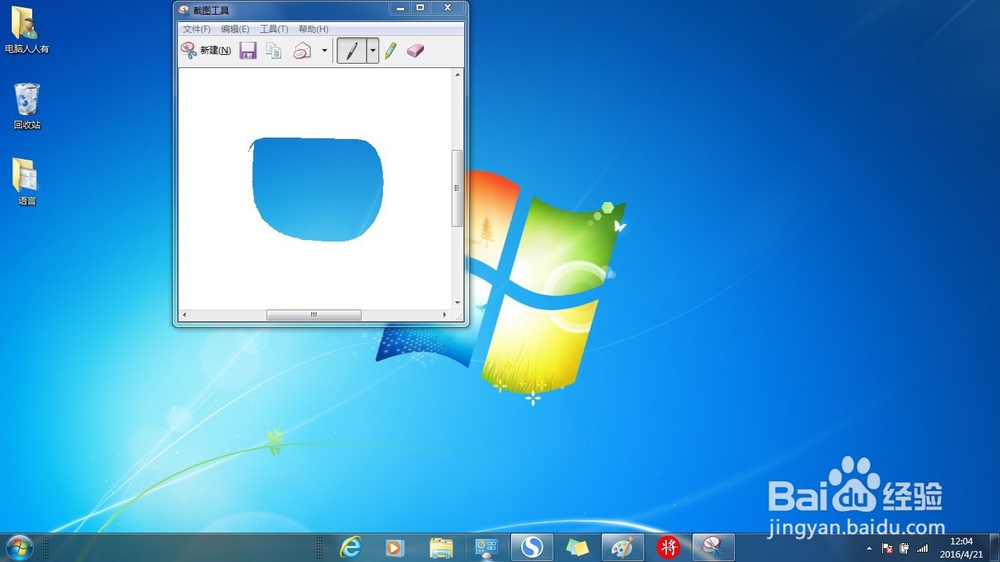This screenshot has height=562, width=1000.
Task: Launch Internet Explorer from the taskbar
Action: point(350,547)
